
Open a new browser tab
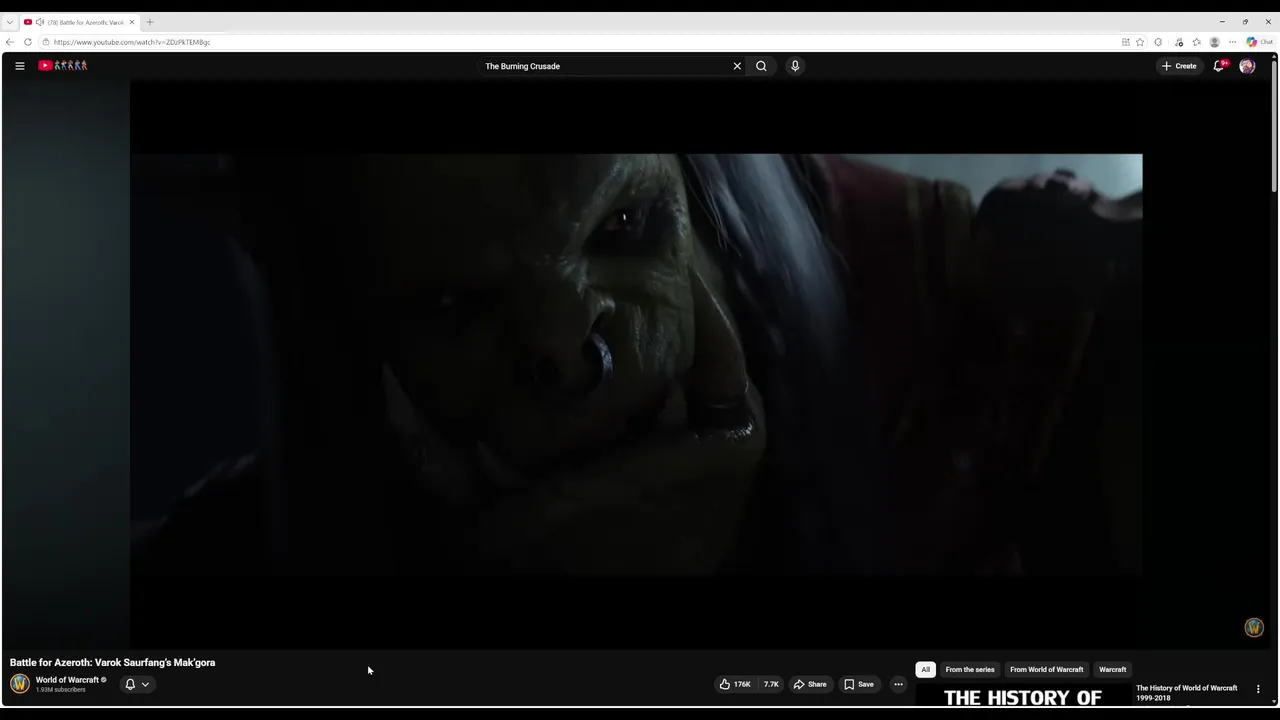coord(150,22)
